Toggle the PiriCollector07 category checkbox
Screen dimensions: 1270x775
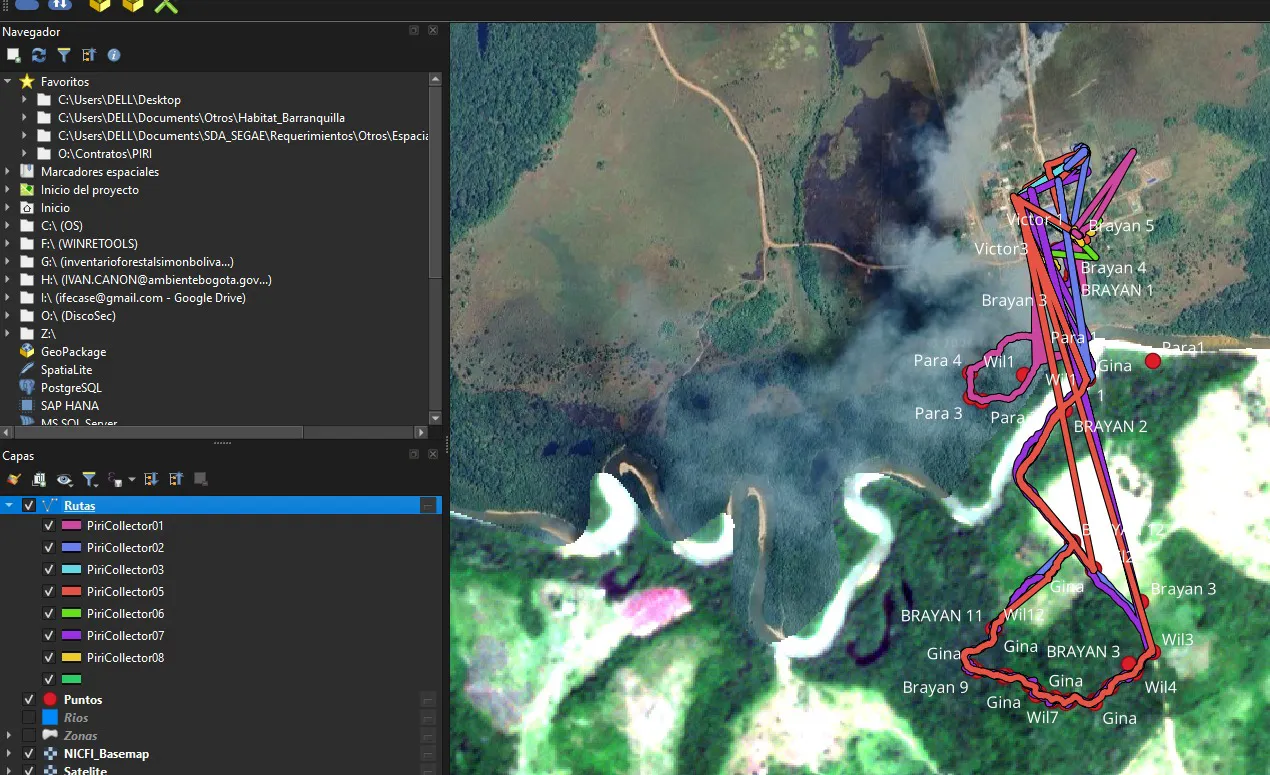tap(49, 636)
